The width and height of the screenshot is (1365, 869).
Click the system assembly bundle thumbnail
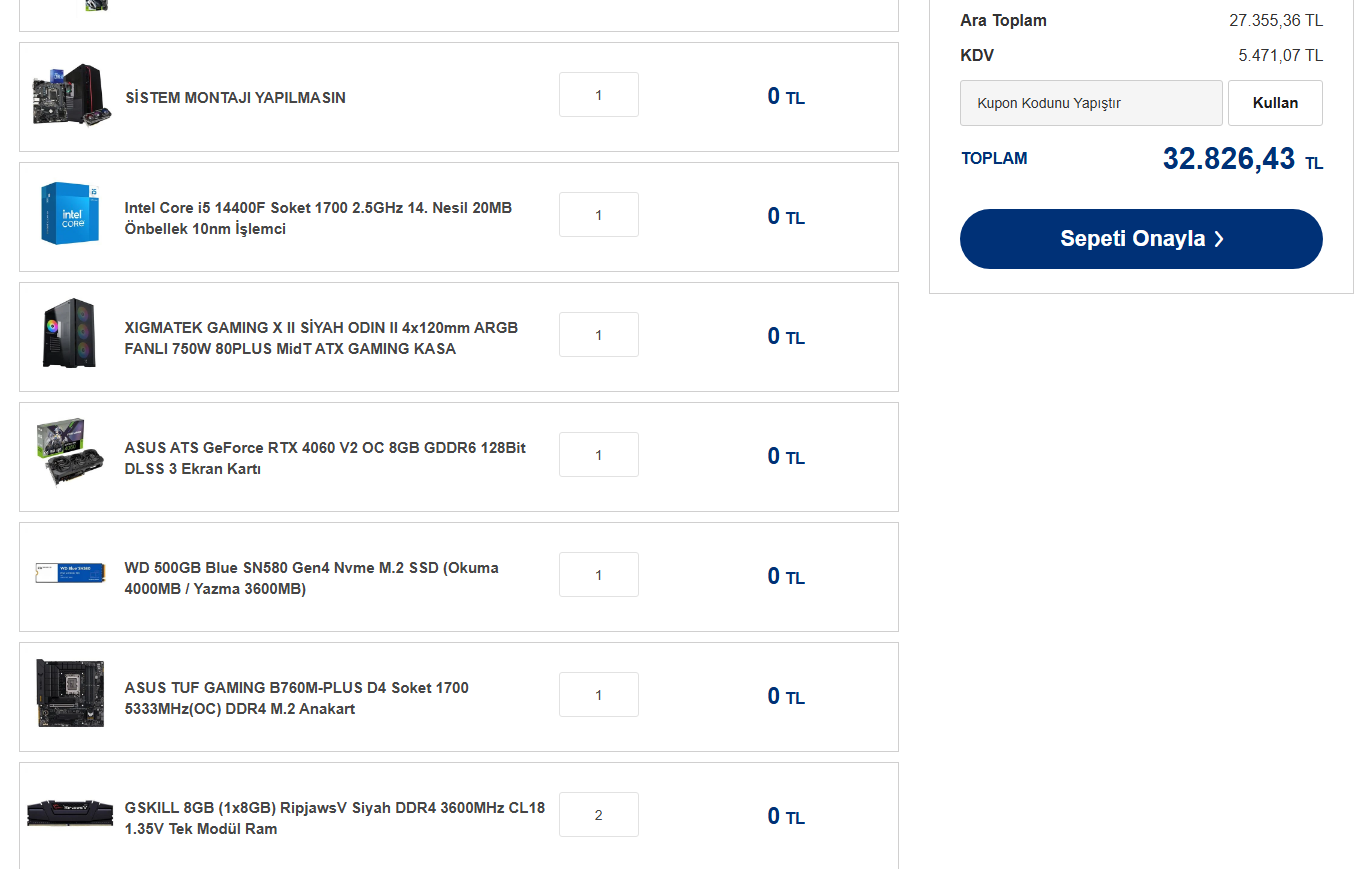70,95
